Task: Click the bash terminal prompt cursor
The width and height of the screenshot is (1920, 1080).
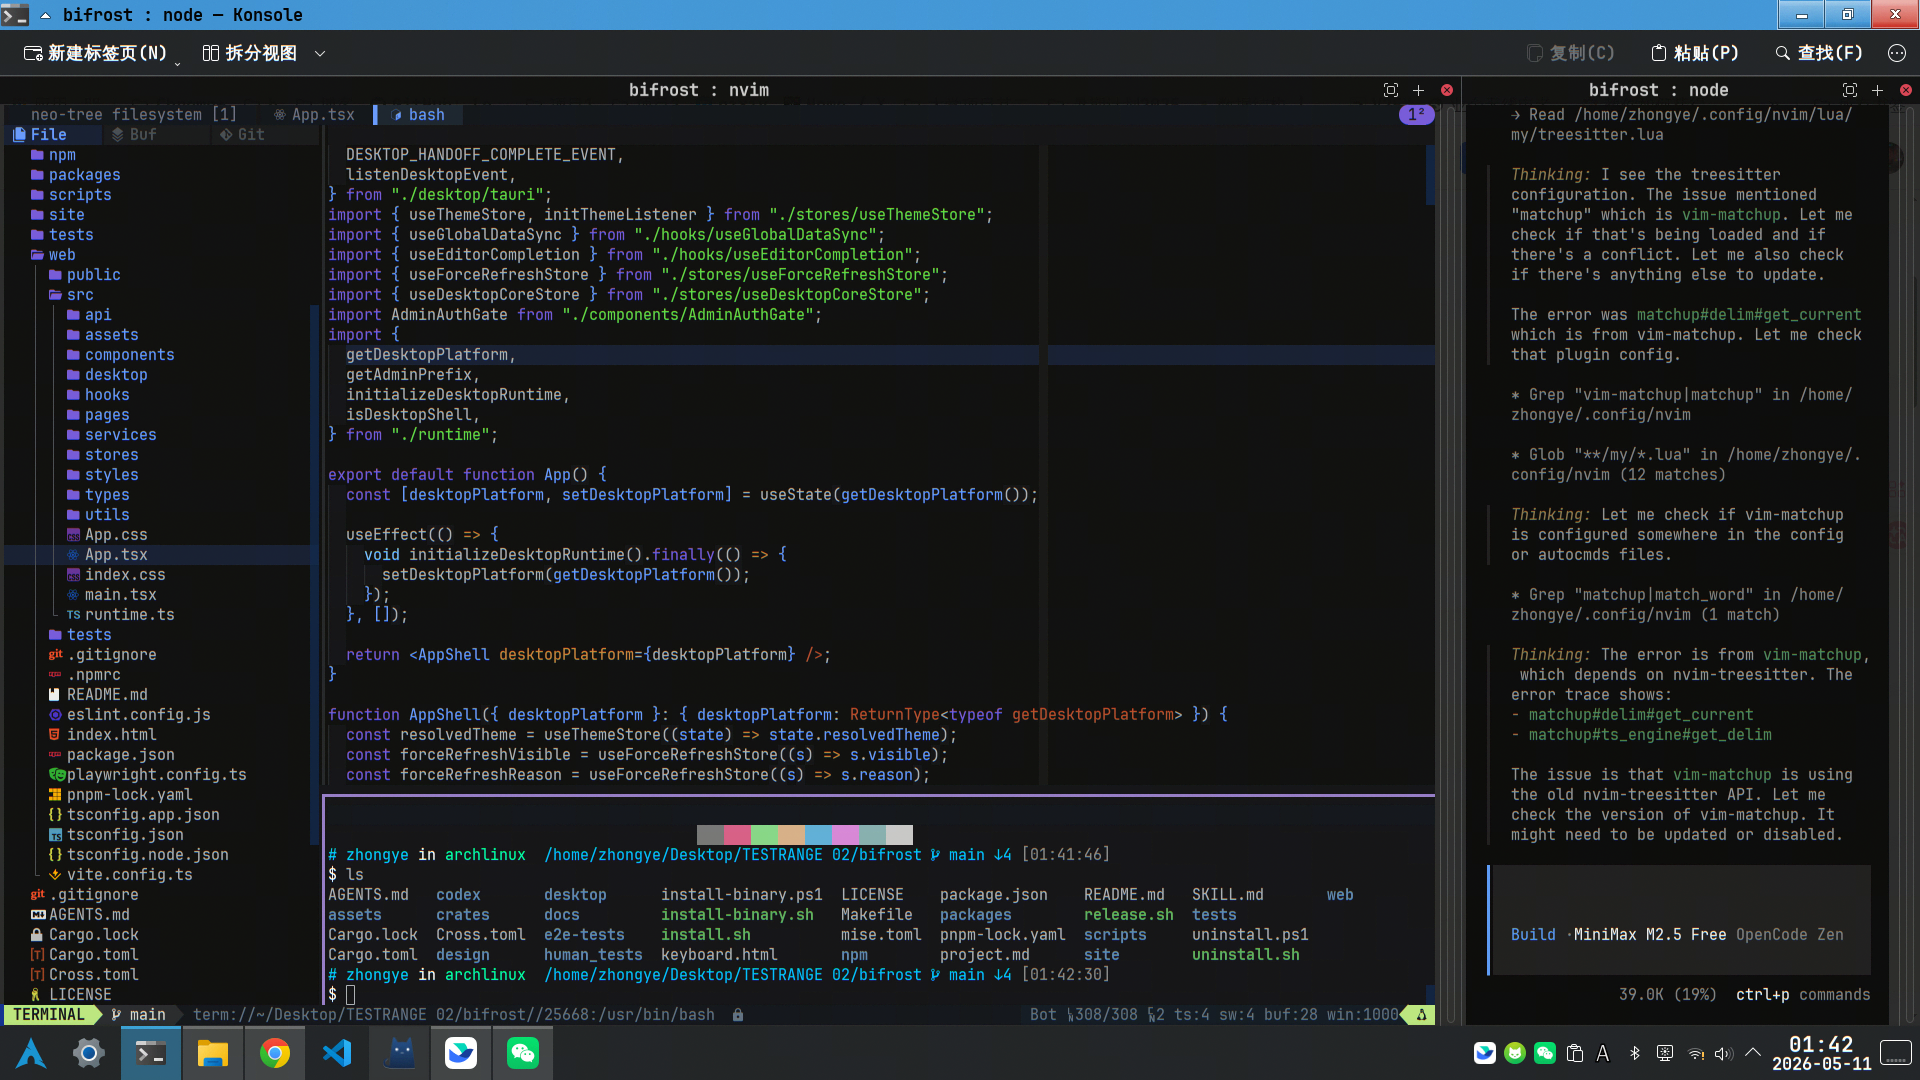Action: tap(351, 995)
